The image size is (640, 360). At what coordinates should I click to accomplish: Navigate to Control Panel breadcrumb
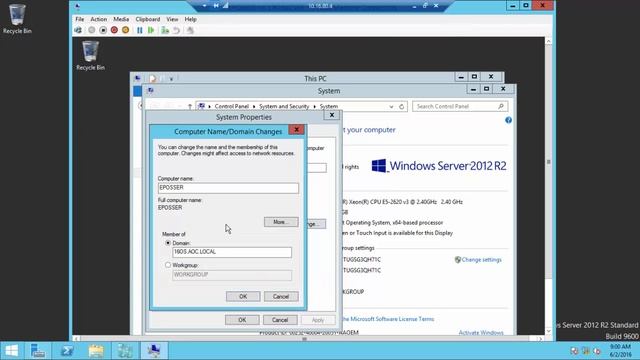pos(231,107)
